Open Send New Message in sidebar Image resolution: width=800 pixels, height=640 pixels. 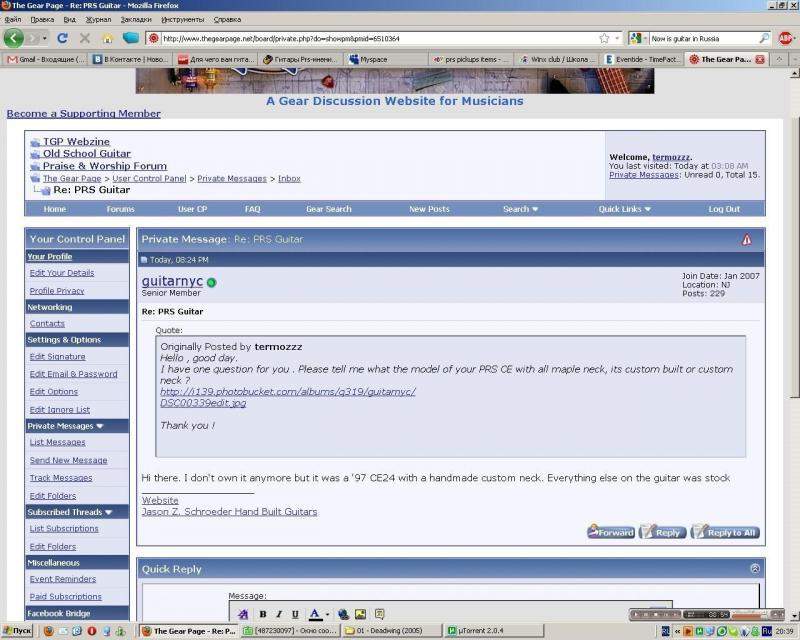(x=68, y=460)
